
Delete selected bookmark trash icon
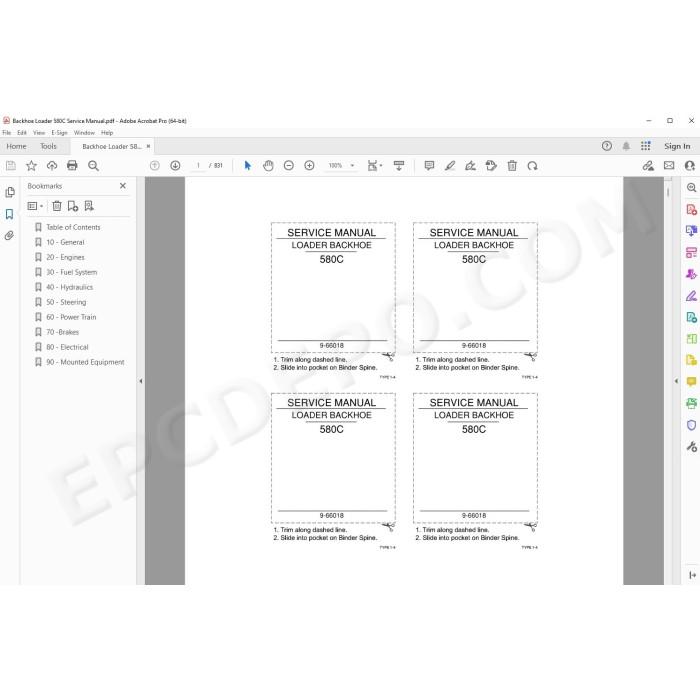click(x=57, y=206)
